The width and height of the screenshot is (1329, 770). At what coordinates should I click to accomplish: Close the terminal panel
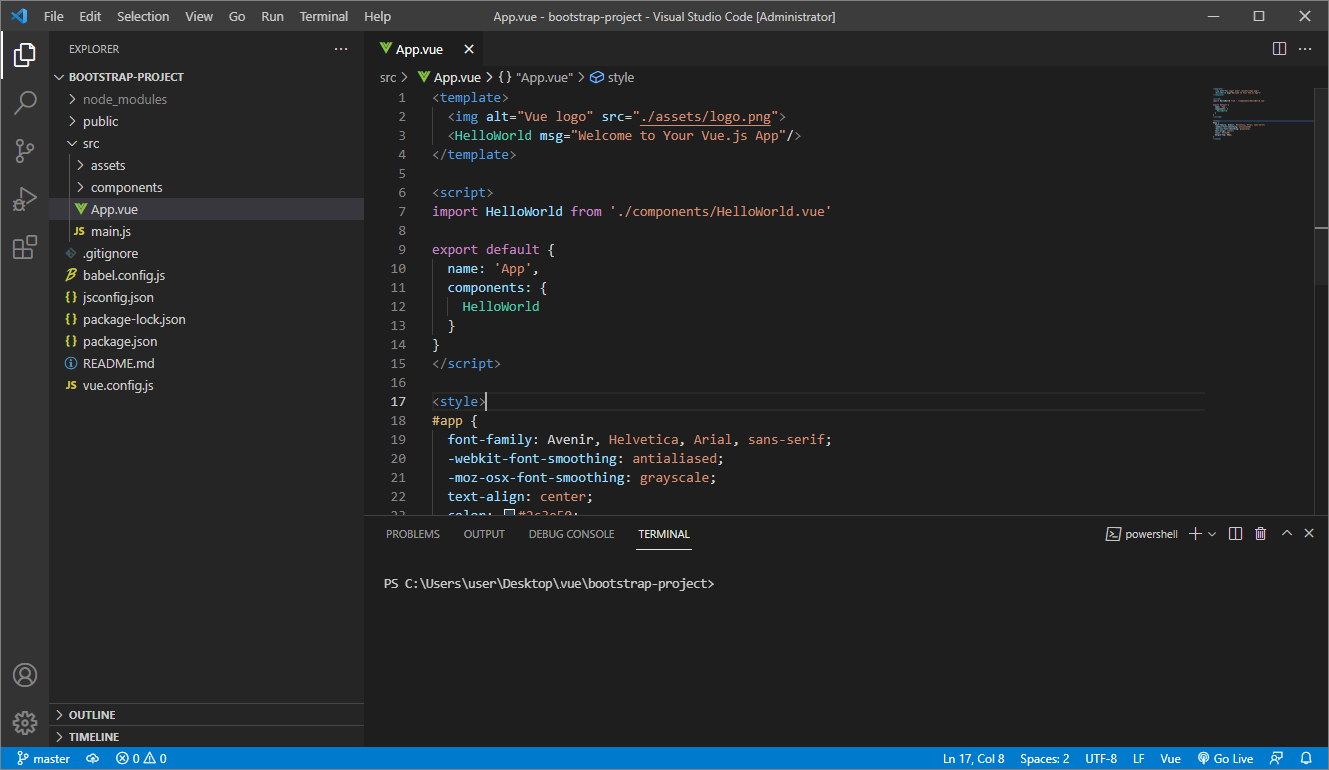coord(1310,534)
